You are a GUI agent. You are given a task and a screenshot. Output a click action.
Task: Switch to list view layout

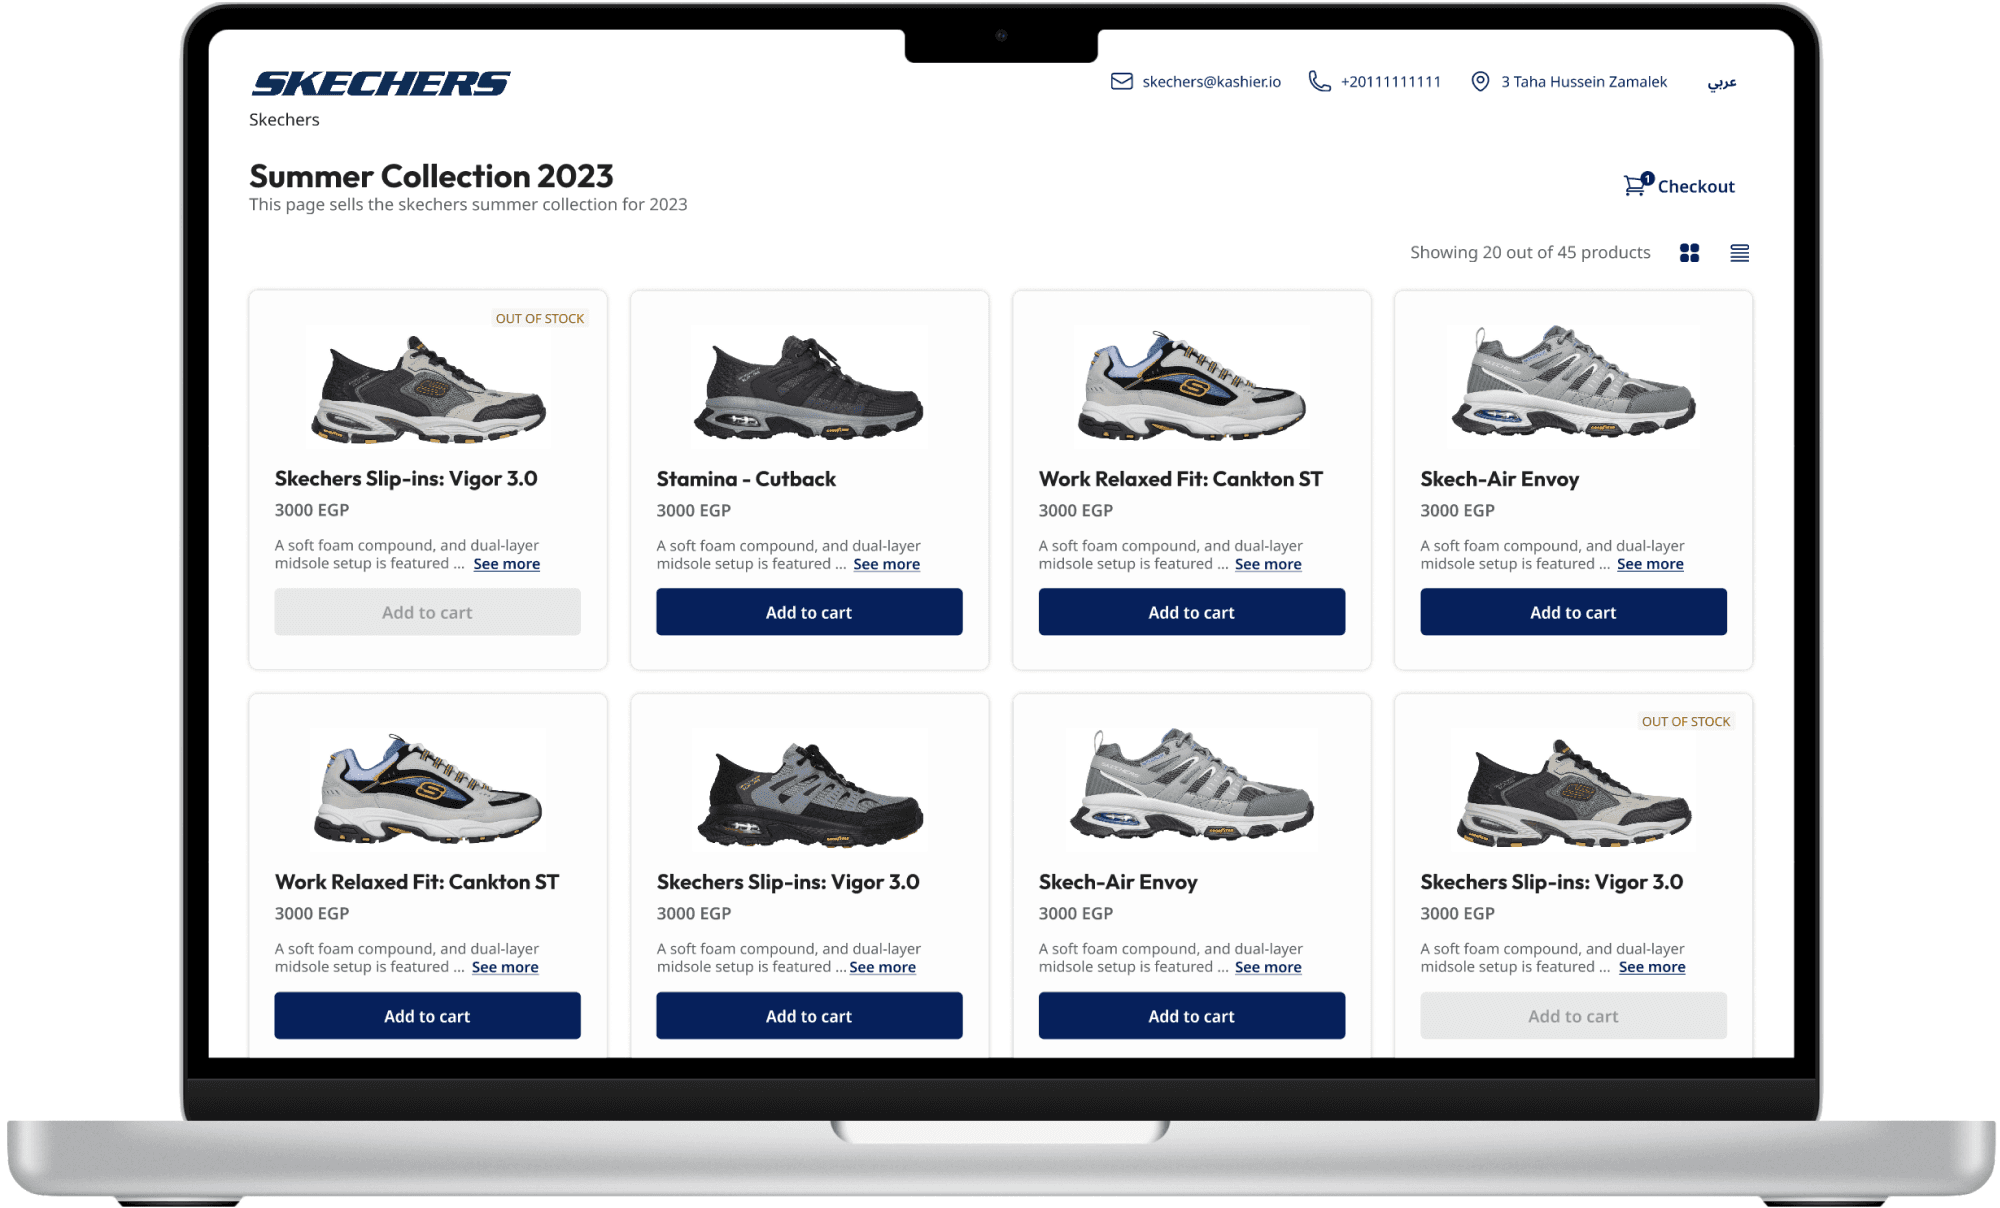[x=1739, y=253]
